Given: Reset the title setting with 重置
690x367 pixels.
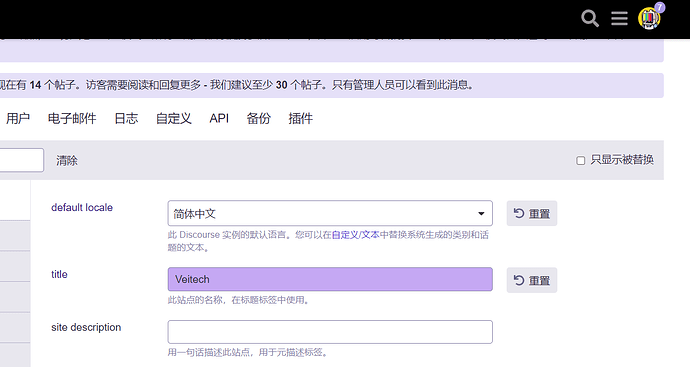Looking at the screenshot, I should tap(532, 280).
